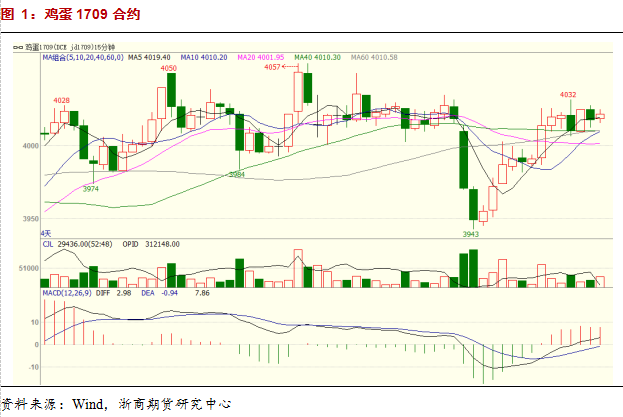This screenshot has height=417, width=623.
Task: Click the tall red candlestick peaking at 4057
Action: point(298,92)
